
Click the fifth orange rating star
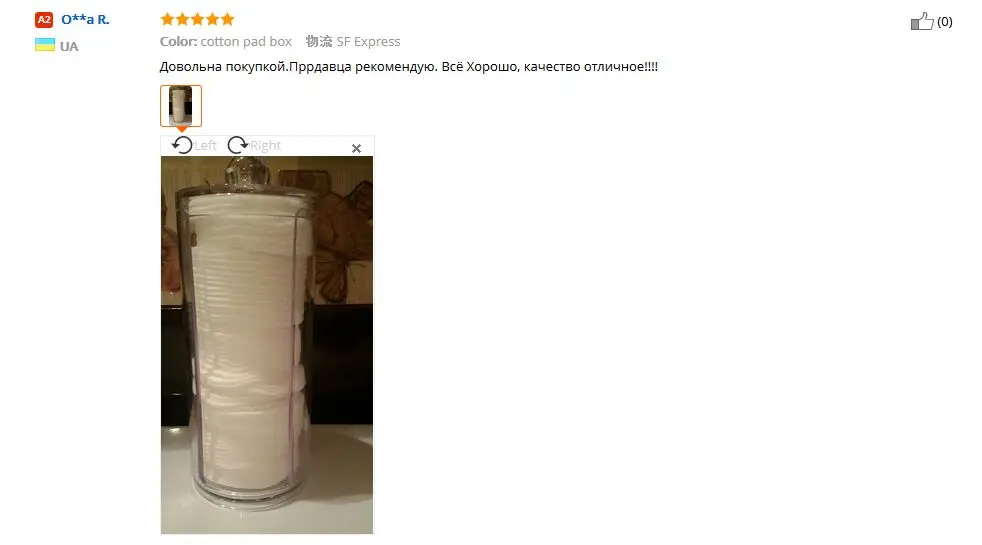(x=227, y=19)
